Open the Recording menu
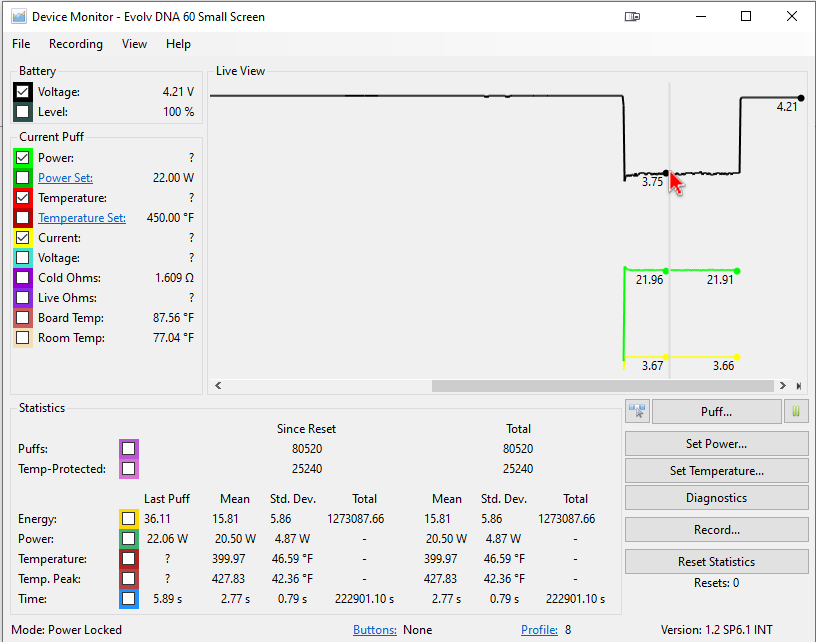This screenshot has height=642, width=816. pos(76,44)
